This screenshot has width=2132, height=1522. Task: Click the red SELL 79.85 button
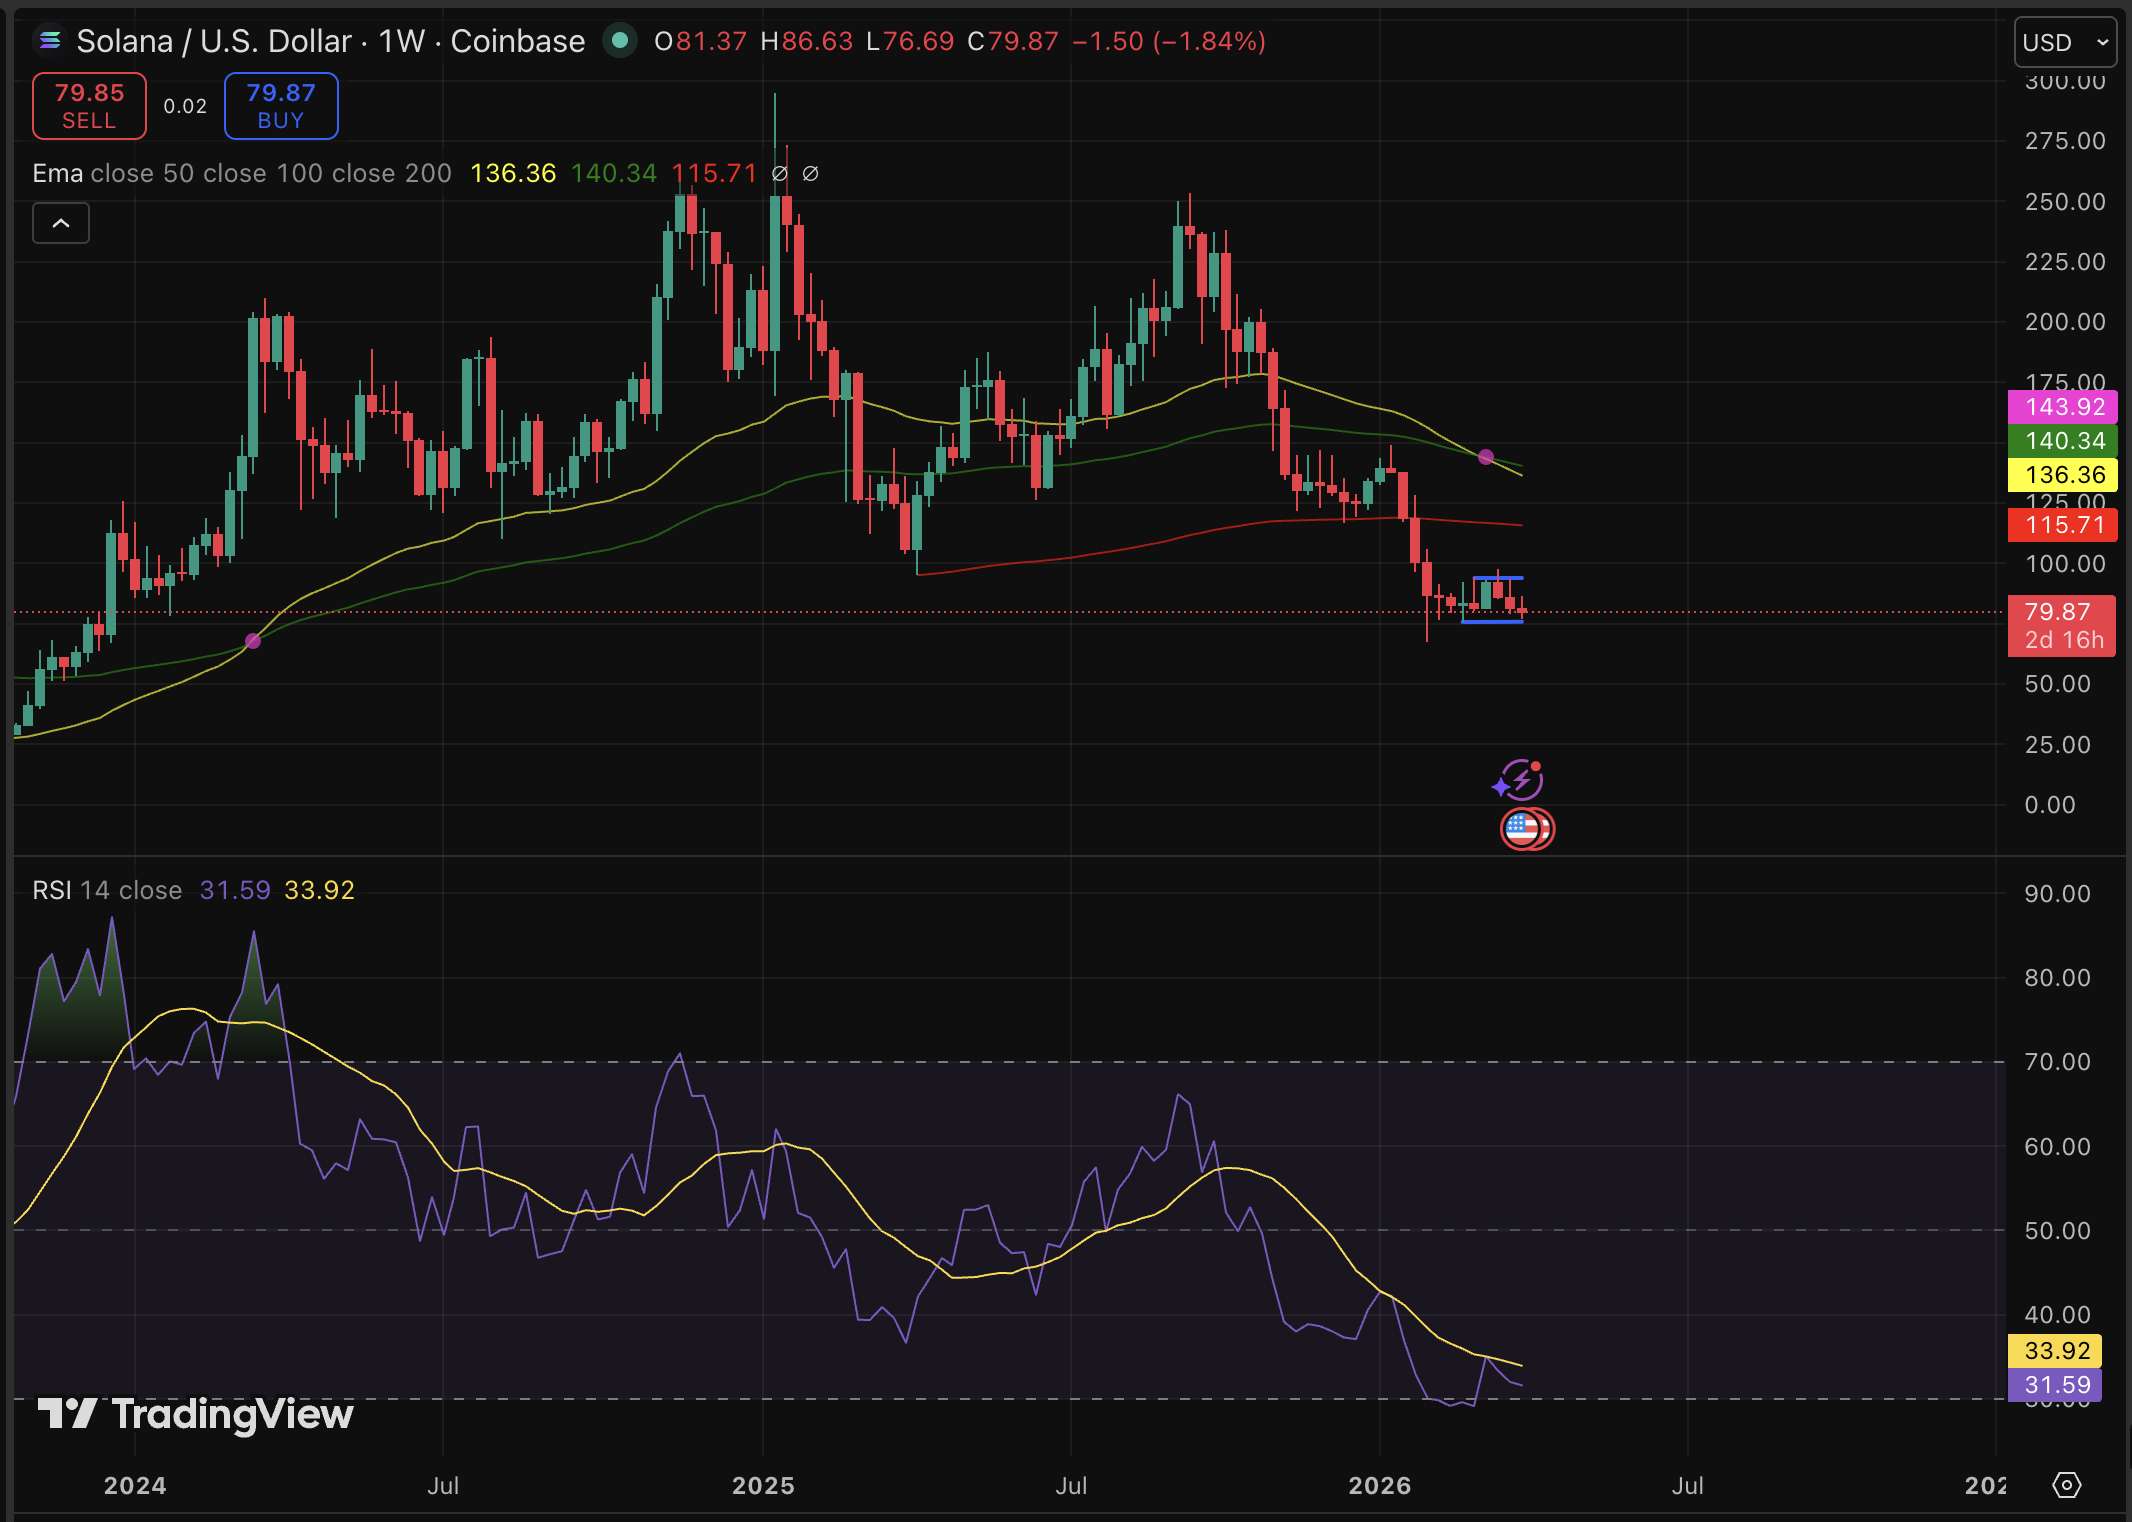click(x=88, y=105)
